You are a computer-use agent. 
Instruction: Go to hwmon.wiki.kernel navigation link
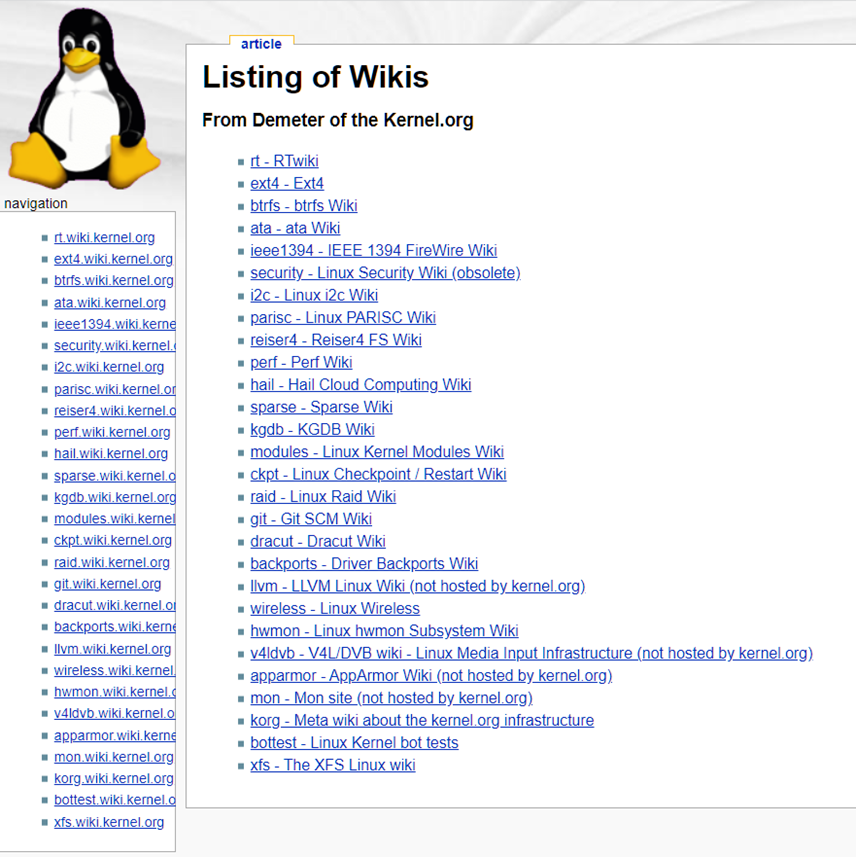tap(115, 692)
